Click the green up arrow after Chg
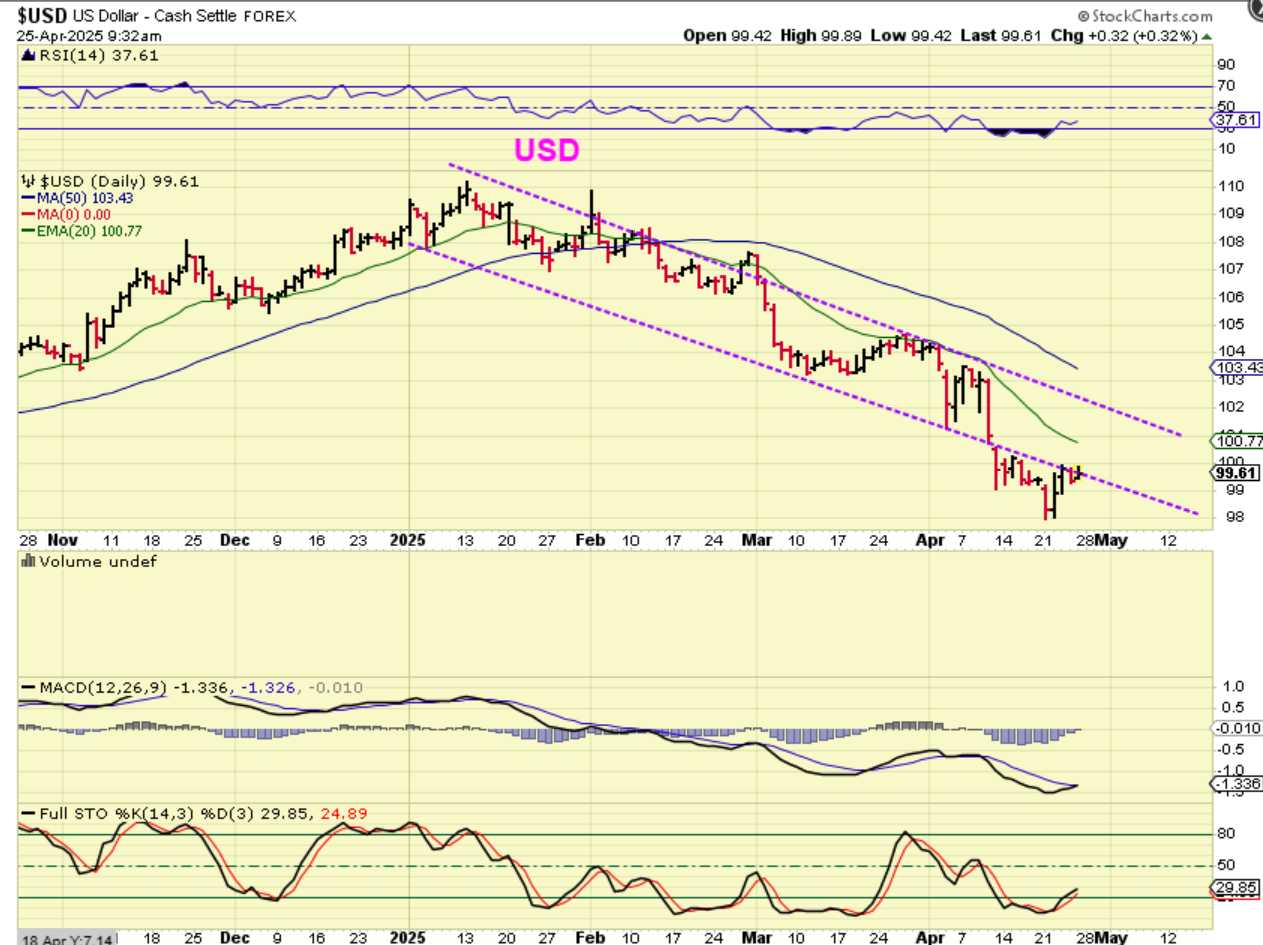 pyautogui.click(x=1206, y=36)
